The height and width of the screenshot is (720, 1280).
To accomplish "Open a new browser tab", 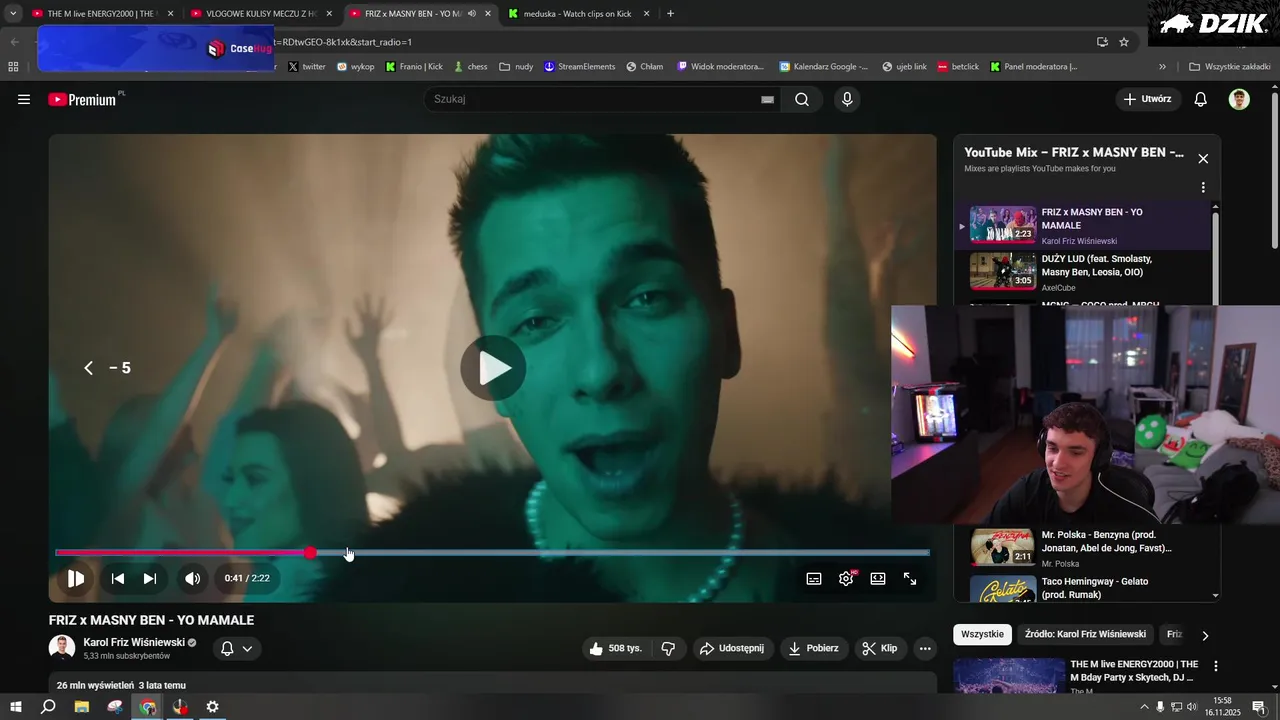I will point(670,14).
